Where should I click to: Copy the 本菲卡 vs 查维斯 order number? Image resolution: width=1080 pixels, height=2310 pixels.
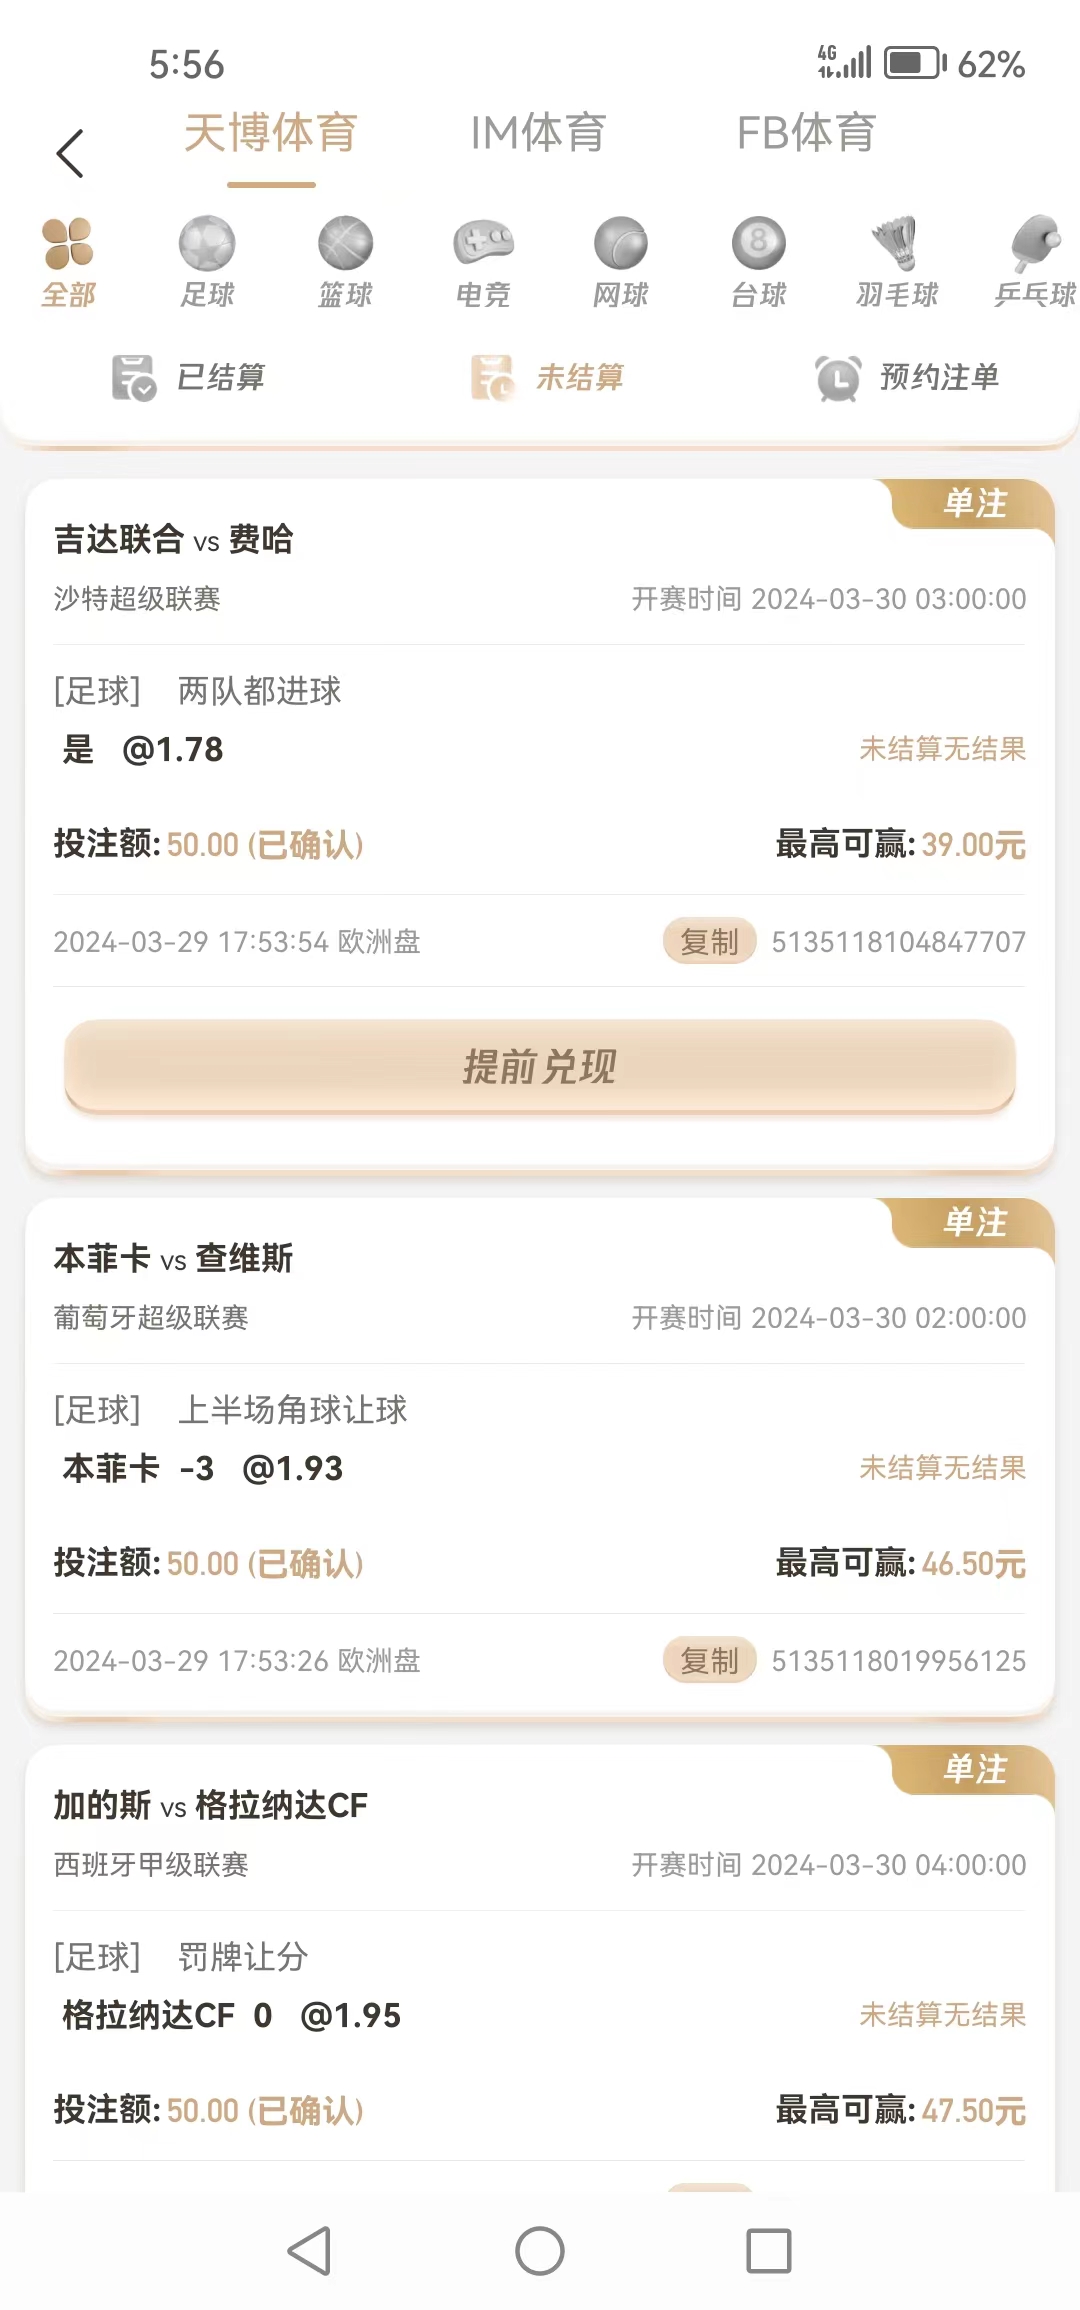709,1660
